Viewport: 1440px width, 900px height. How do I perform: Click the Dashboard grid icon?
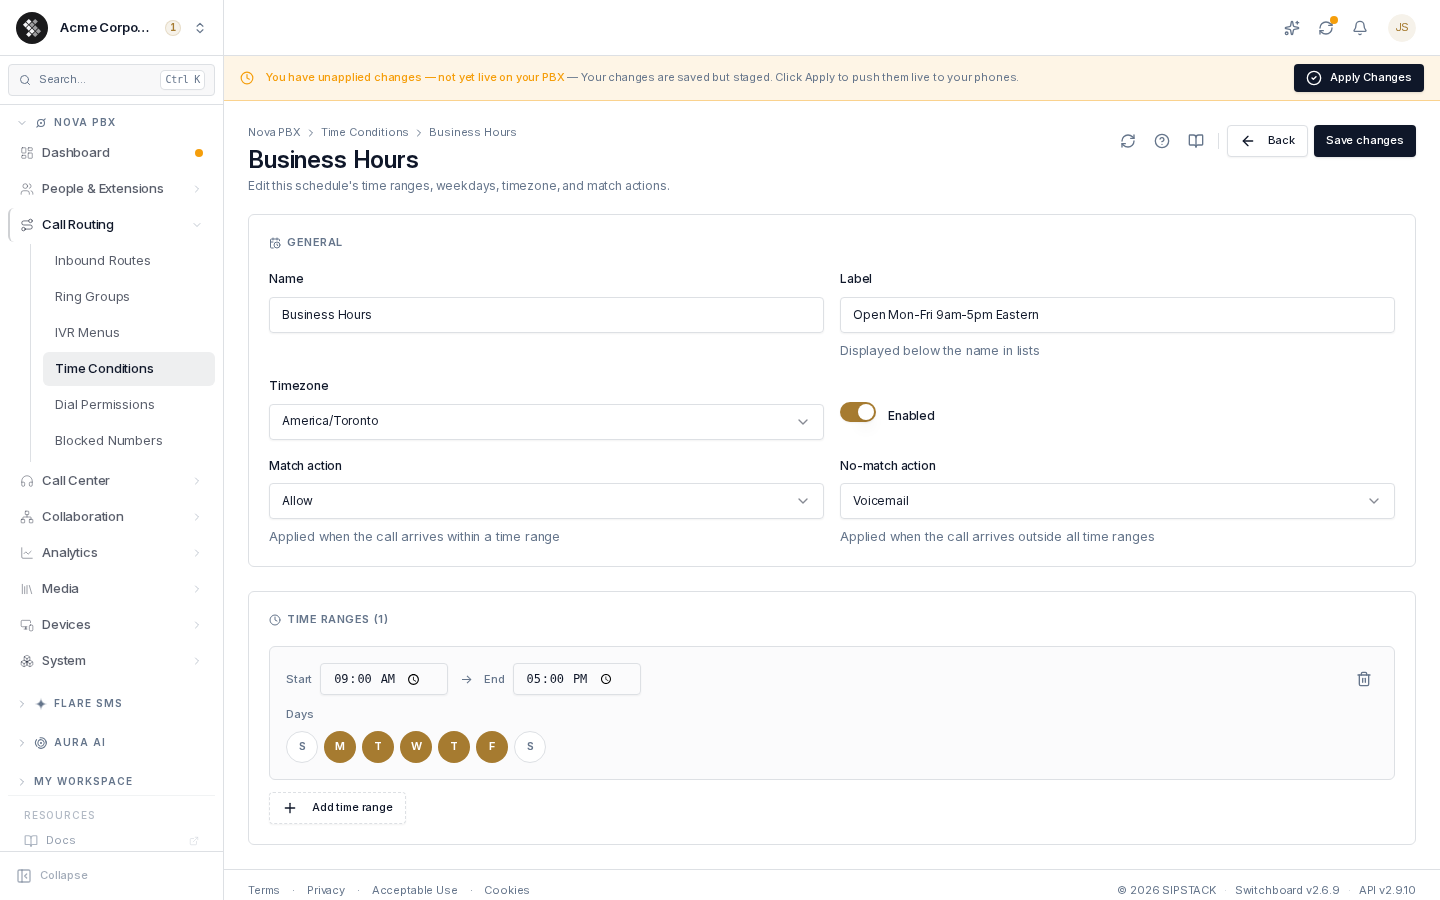pyautogui.click(x=27, y=153)
